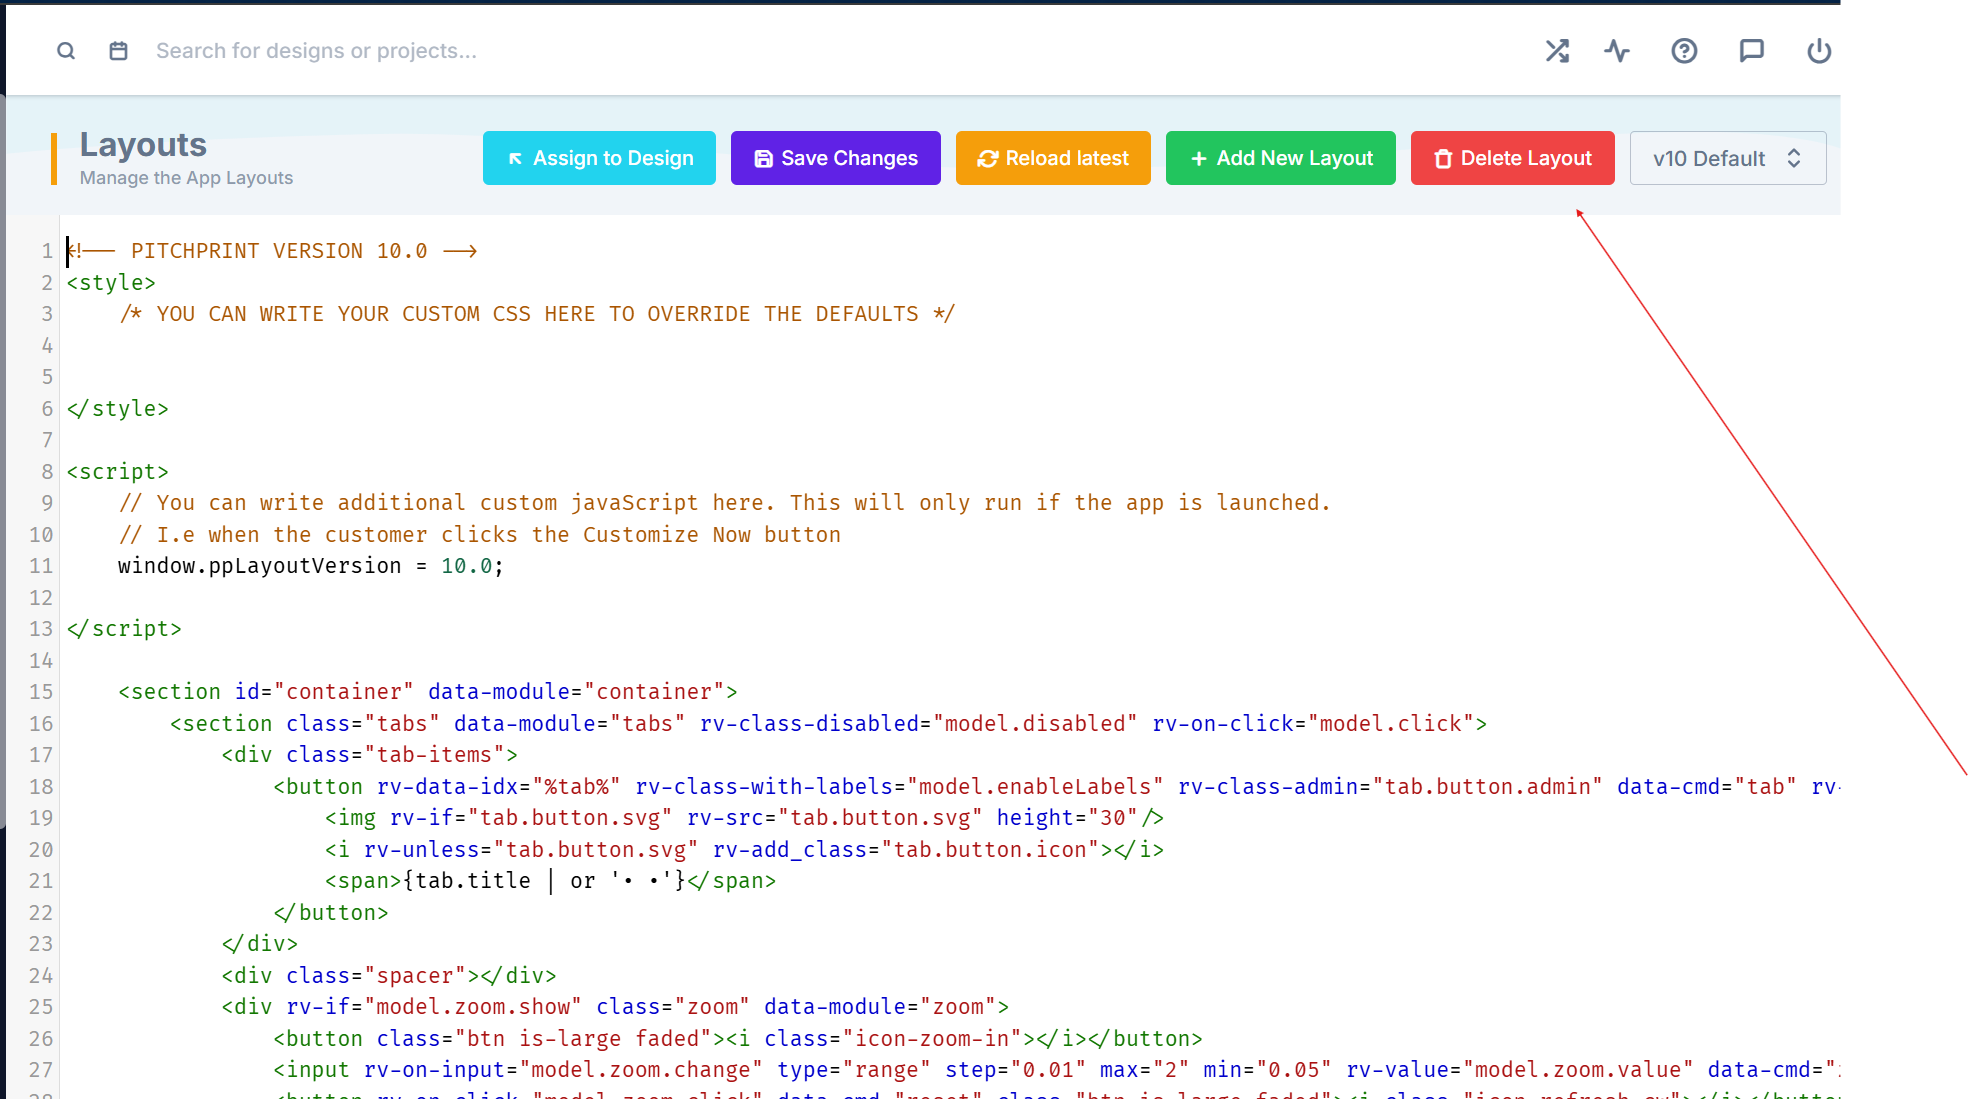
Task: Open the activity pulse icon
Action: click(1617, 51)
